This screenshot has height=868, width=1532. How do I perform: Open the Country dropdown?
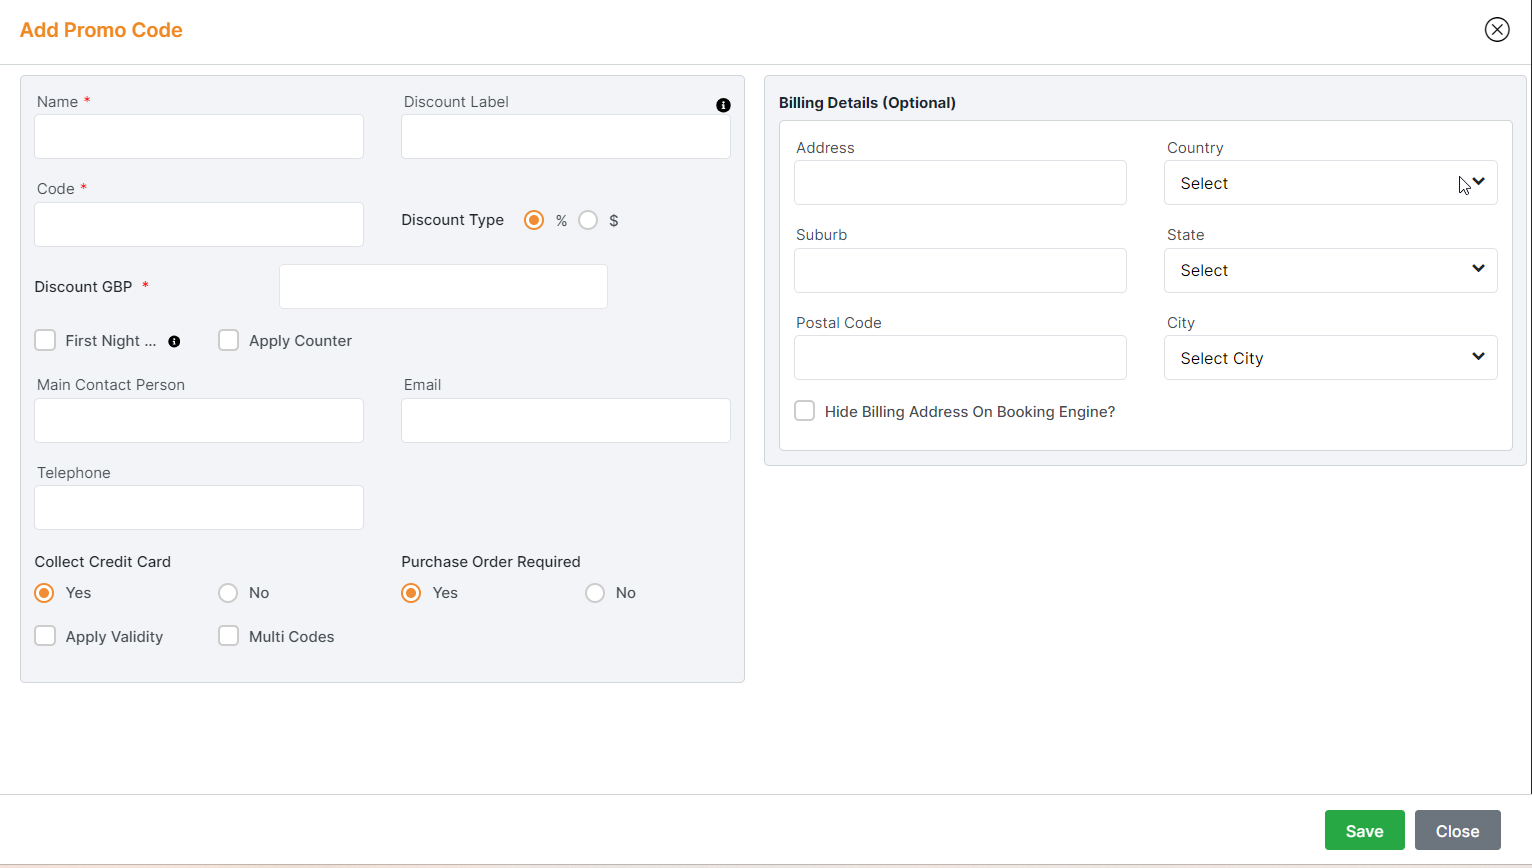pyautogui.click(x=1330, y=183)
